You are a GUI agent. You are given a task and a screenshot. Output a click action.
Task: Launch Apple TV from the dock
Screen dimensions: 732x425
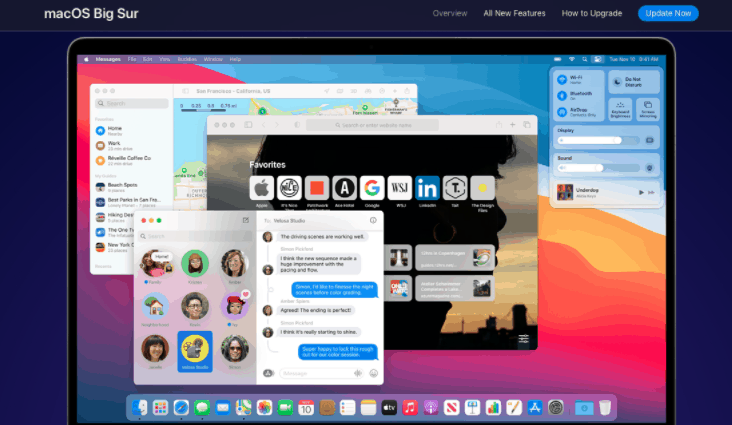click(x=389, y=408)
